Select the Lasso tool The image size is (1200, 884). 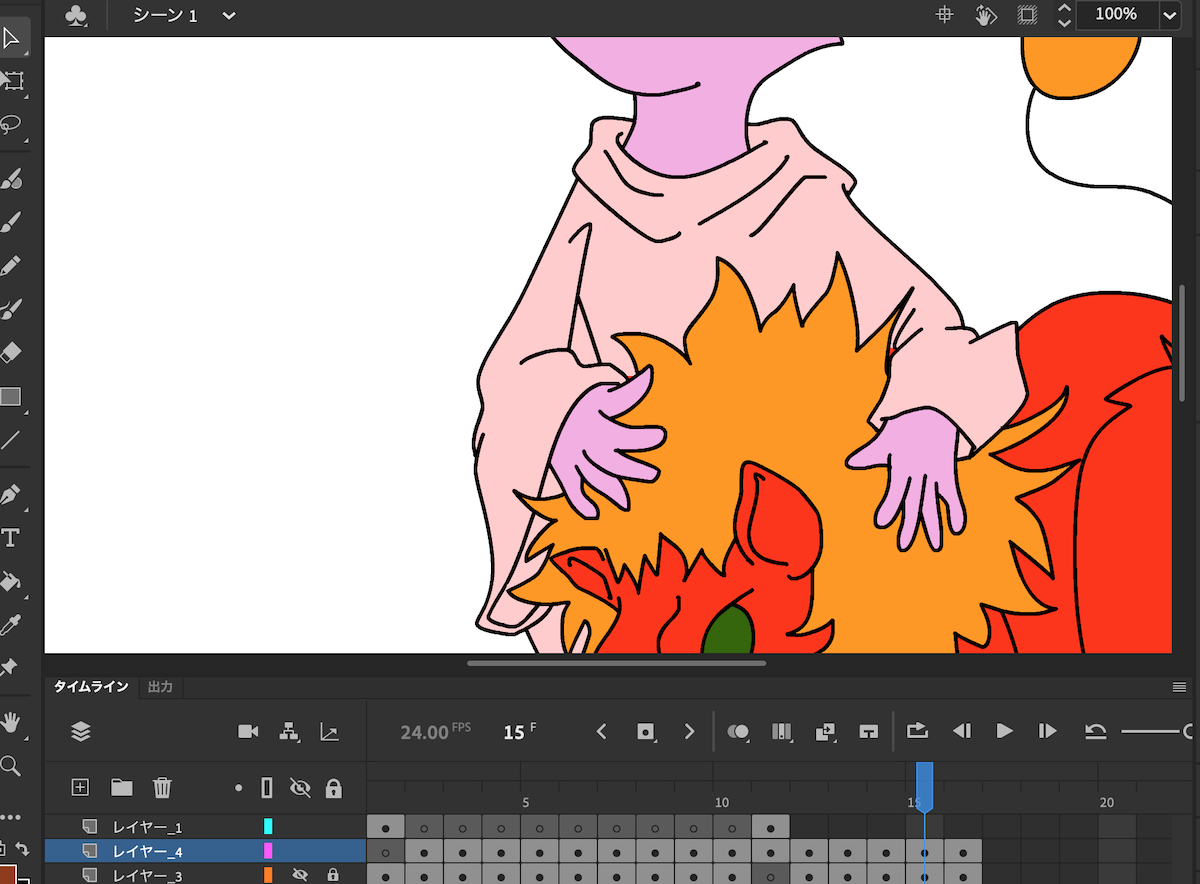click(12, 125)
